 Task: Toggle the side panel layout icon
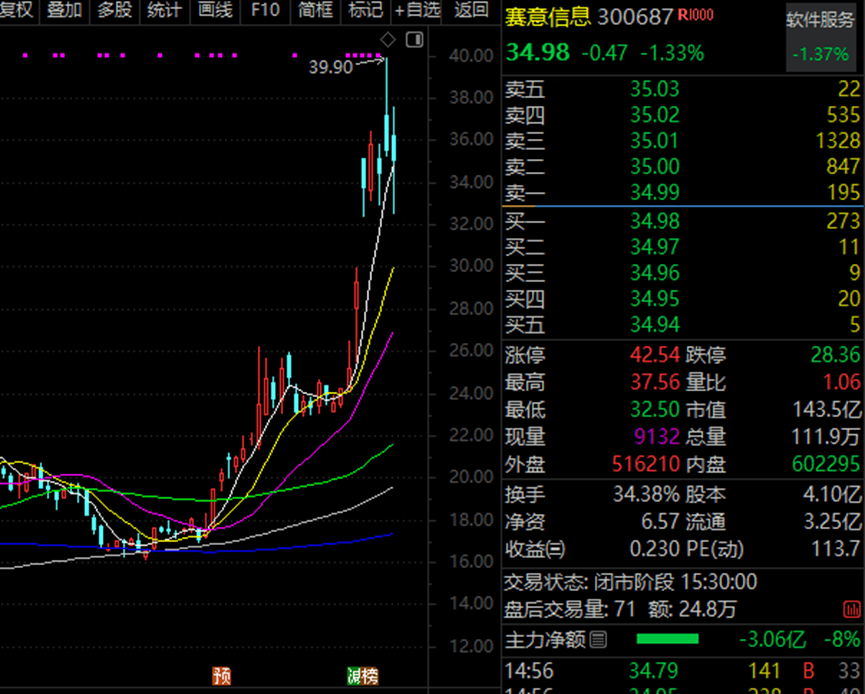tap(414, 39)
